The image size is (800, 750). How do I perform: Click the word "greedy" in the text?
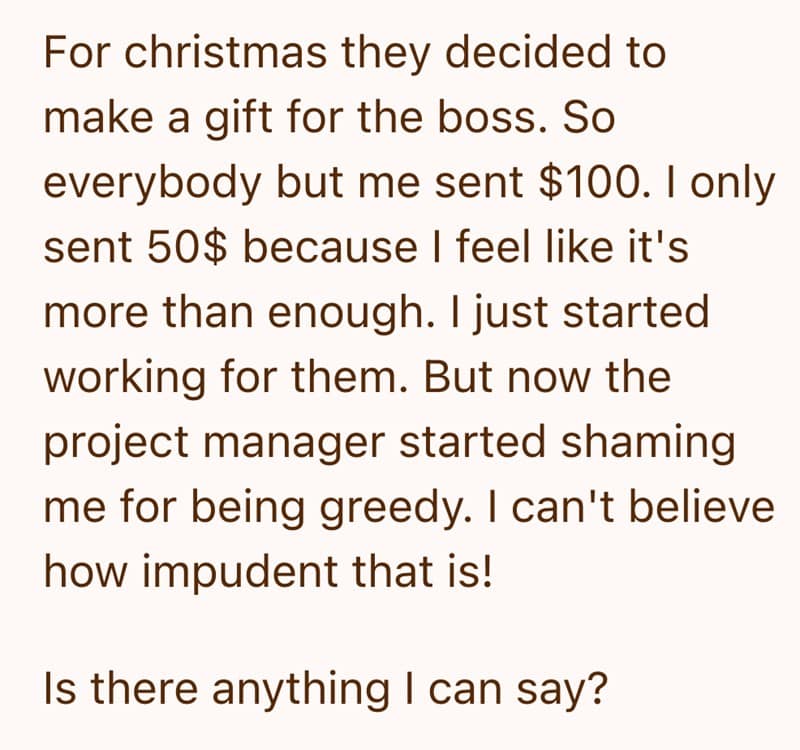[372, 510]
